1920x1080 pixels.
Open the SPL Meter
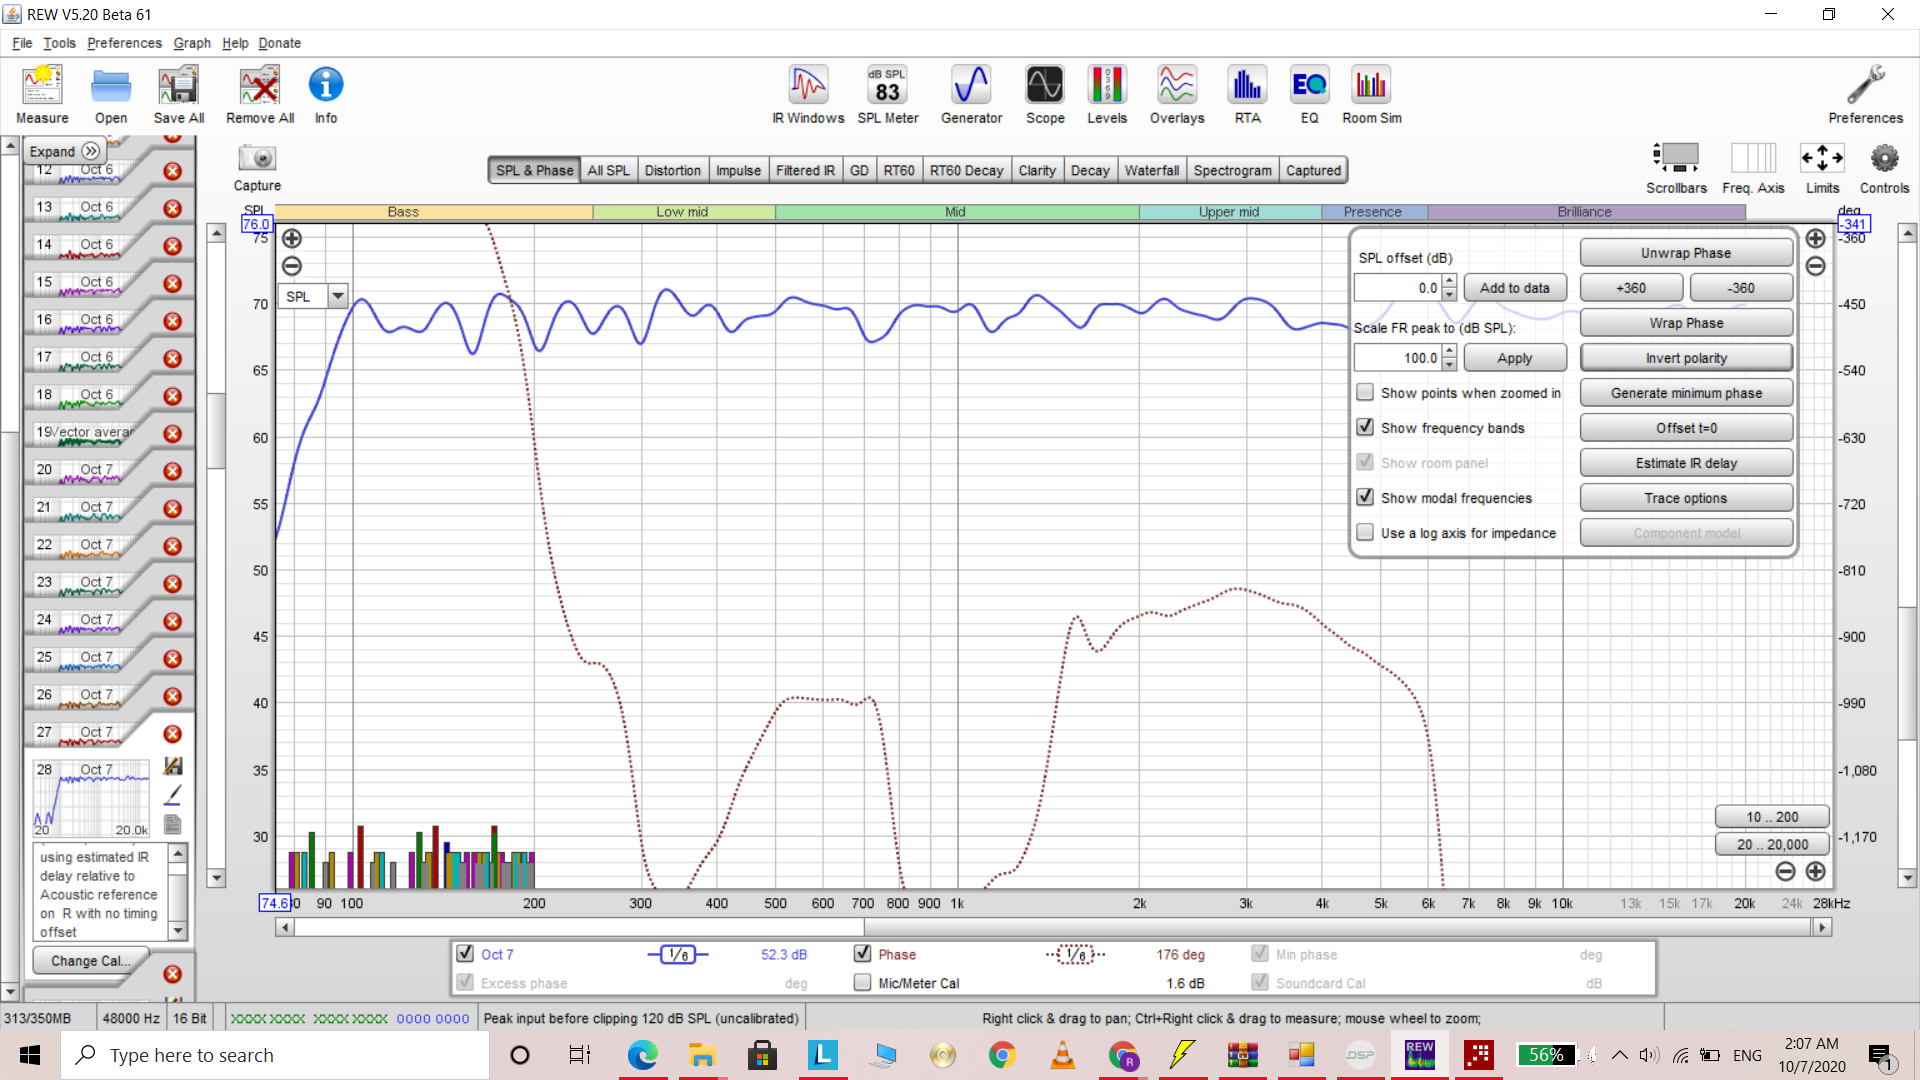[x=888, y=95]
